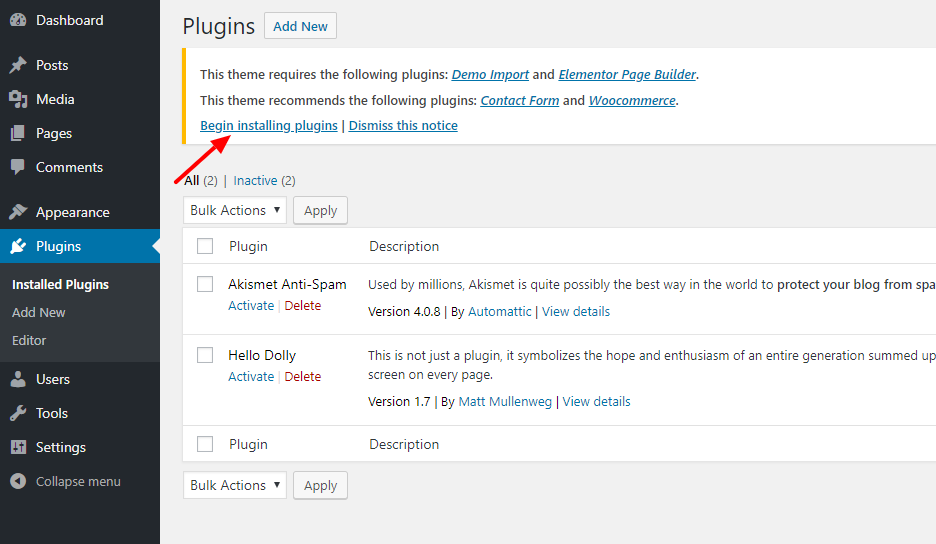Open the Tools menu
This screenshot has height=544, width=936.
coord(80,413)
